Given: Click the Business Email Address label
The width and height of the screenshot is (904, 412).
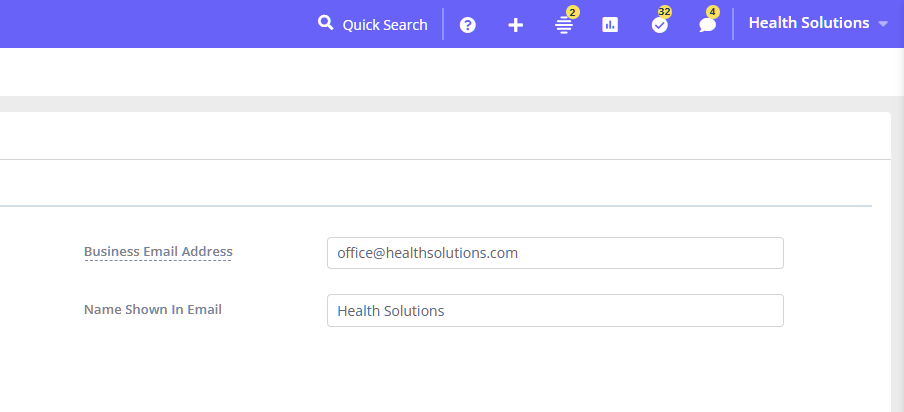Looking at the screenshot, I should point(158,252).
